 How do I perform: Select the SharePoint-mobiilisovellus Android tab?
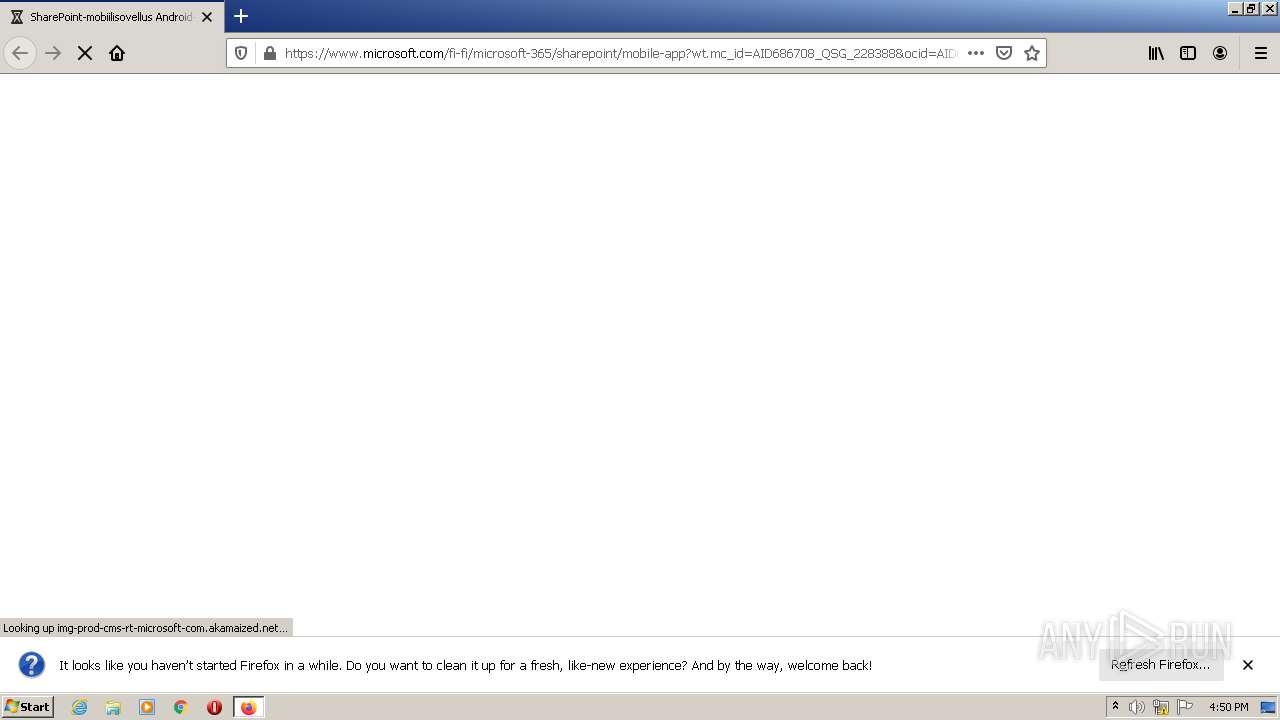[111, 17]
